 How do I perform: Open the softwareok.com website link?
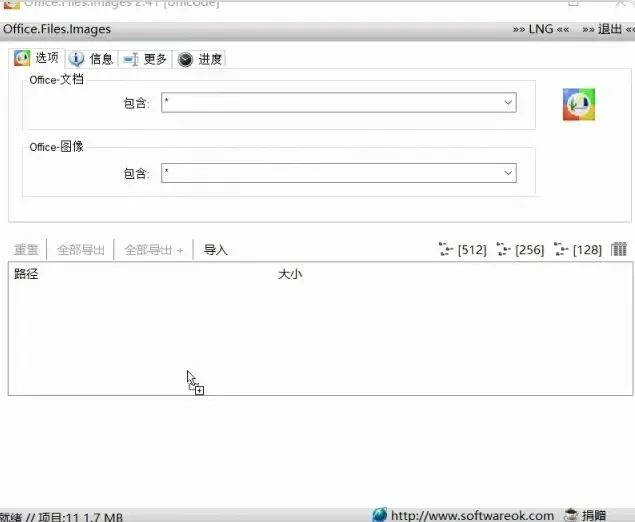click(x=472, y=515)
